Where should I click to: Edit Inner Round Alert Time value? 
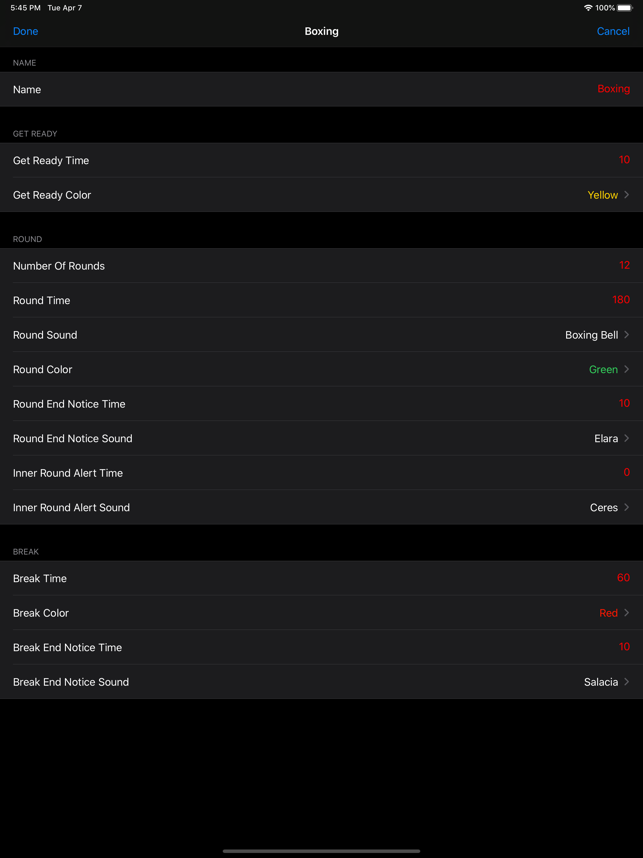(x=627, y=472)
